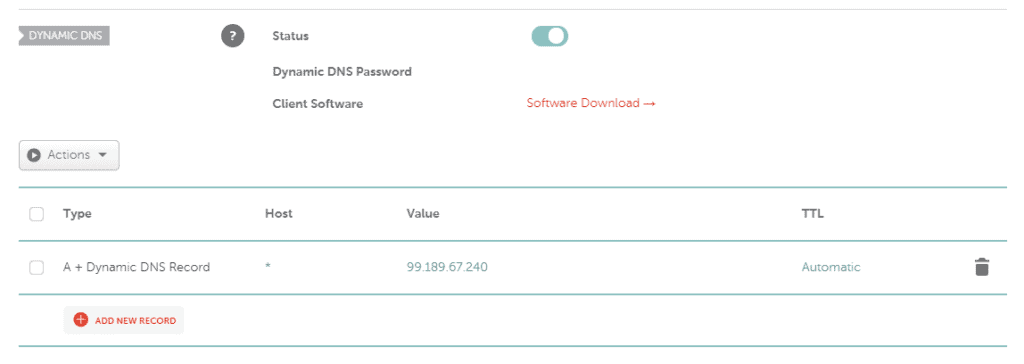Expand the Actions dropdown arrow
The width and height of the screenshot is (1024, 364).
[x=102, y=156]
